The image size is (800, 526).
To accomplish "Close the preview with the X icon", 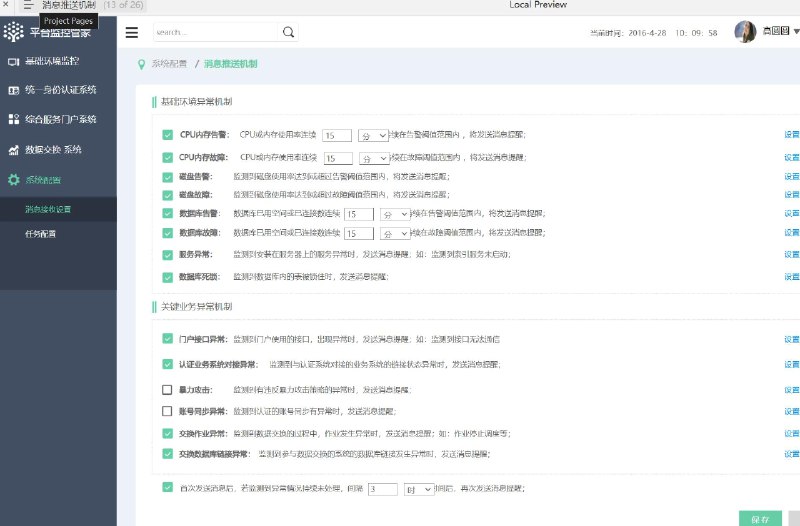I will tap(6, 4).
